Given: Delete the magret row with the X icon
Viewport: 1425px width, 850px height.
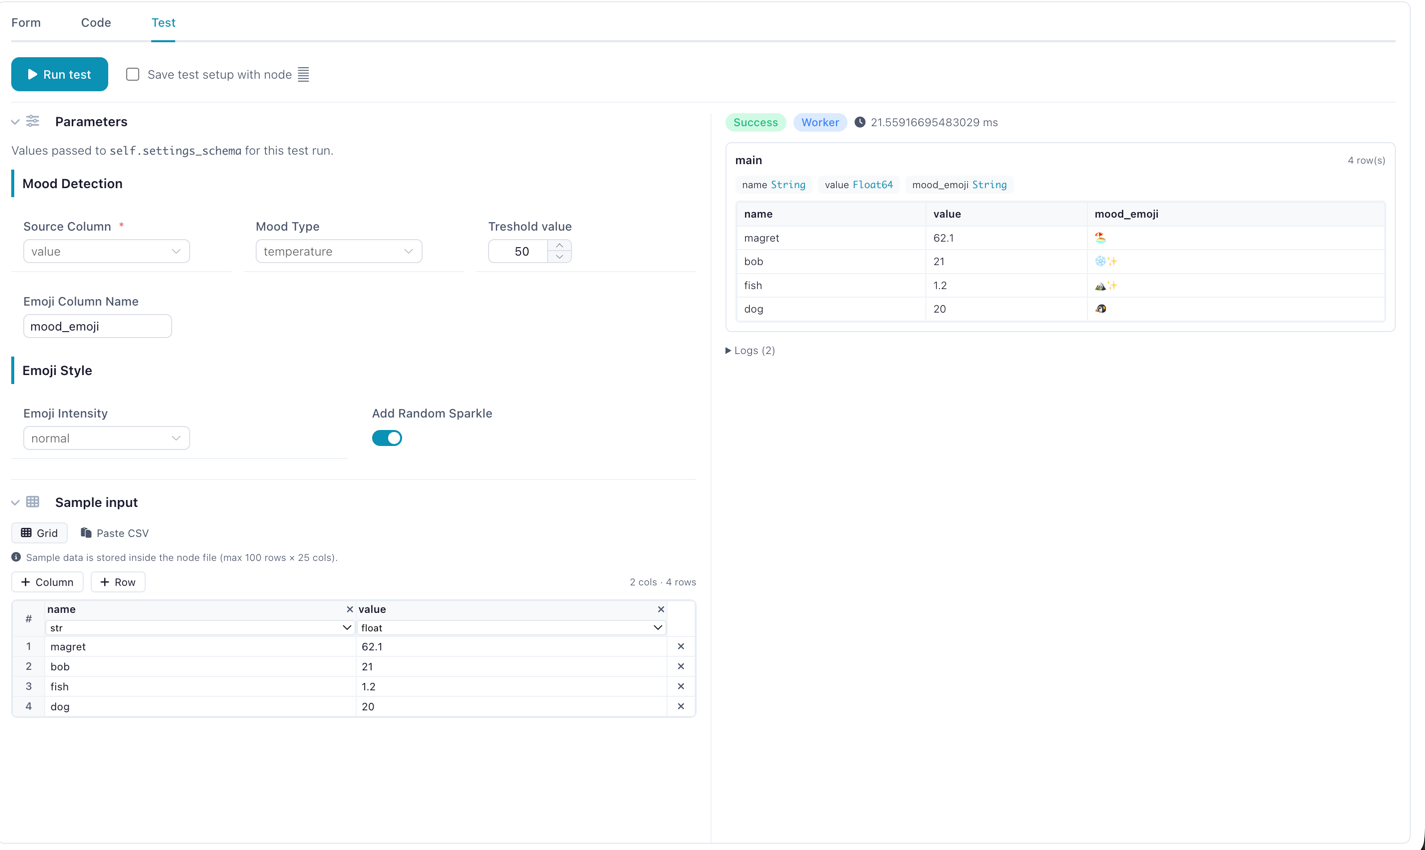Looking at the screenshot, I should pyautogui.click(x=681, y=647).
